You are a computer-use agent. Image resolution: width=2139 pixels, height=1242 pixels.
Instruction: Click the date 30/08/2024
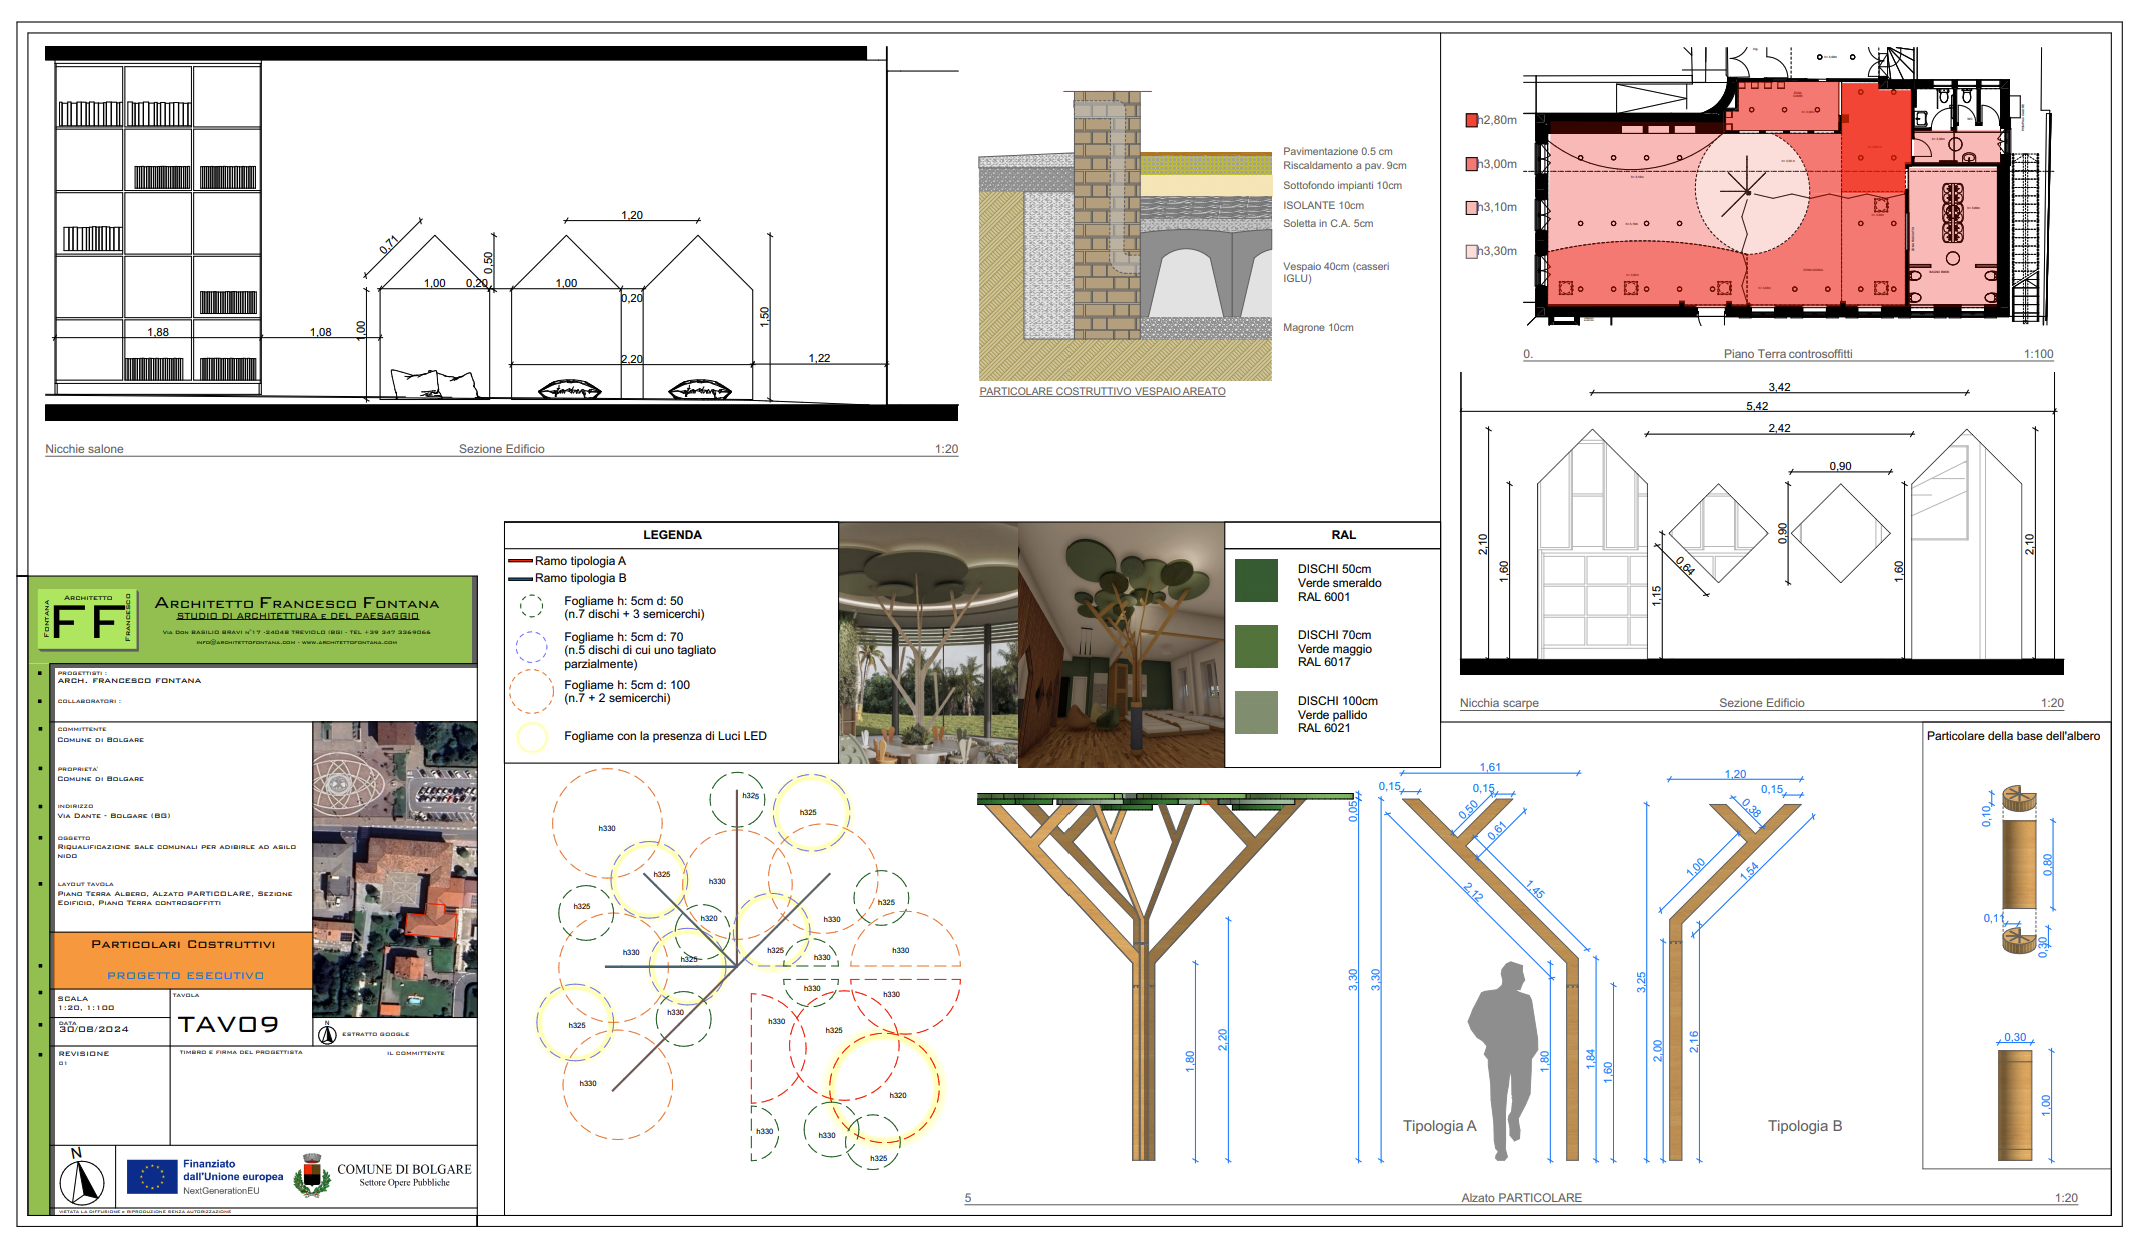(93, 1029)
